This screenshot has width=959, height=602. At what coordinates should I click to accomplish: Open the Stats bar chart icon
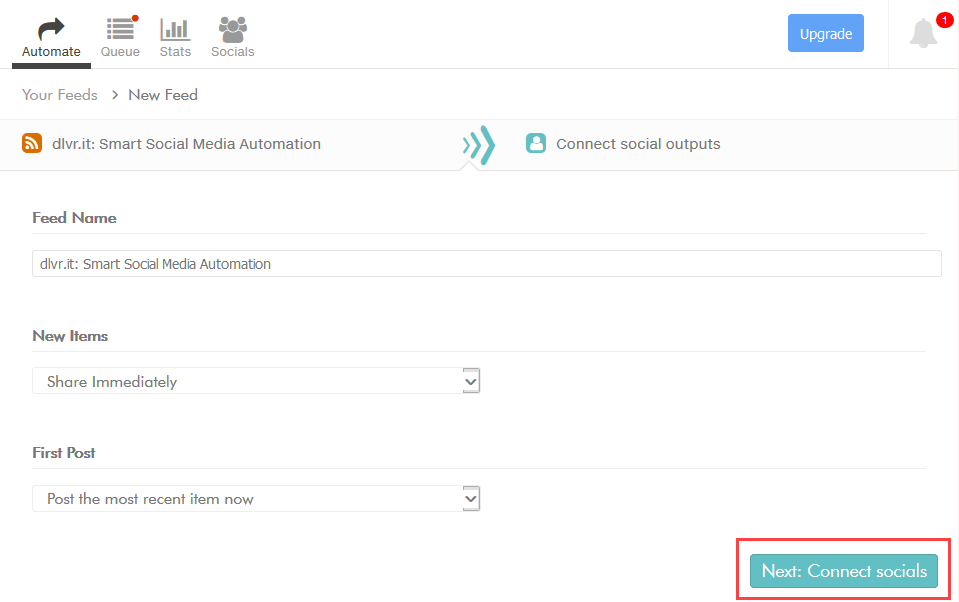coord(175,29)
